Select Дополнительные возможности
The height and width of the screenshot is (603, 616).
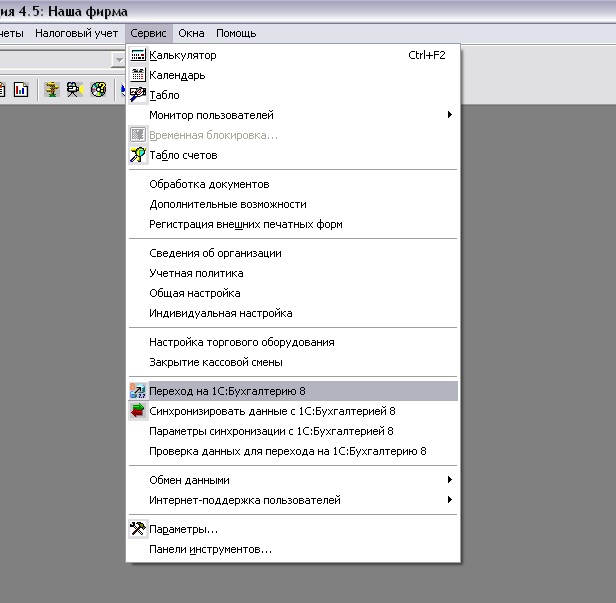coord(293,204)
